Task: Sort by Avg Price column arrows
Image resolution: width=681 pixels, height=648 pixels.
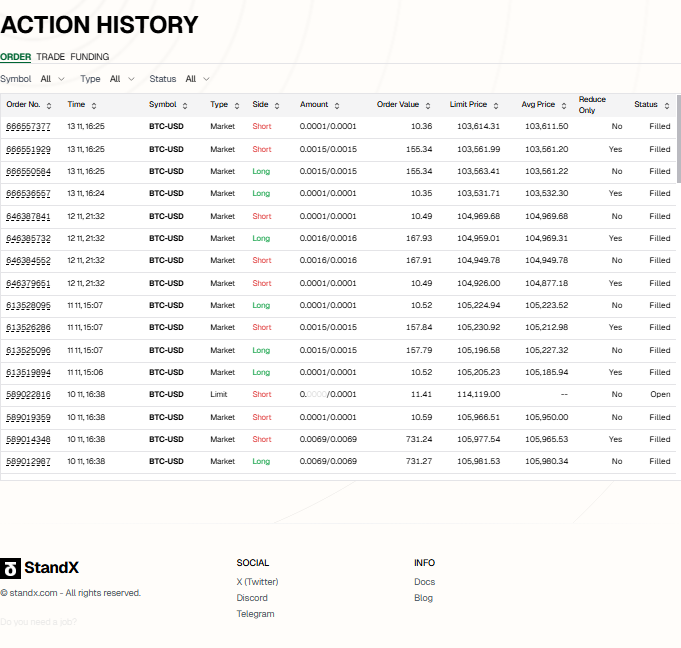Action: (x=564, y=106)
